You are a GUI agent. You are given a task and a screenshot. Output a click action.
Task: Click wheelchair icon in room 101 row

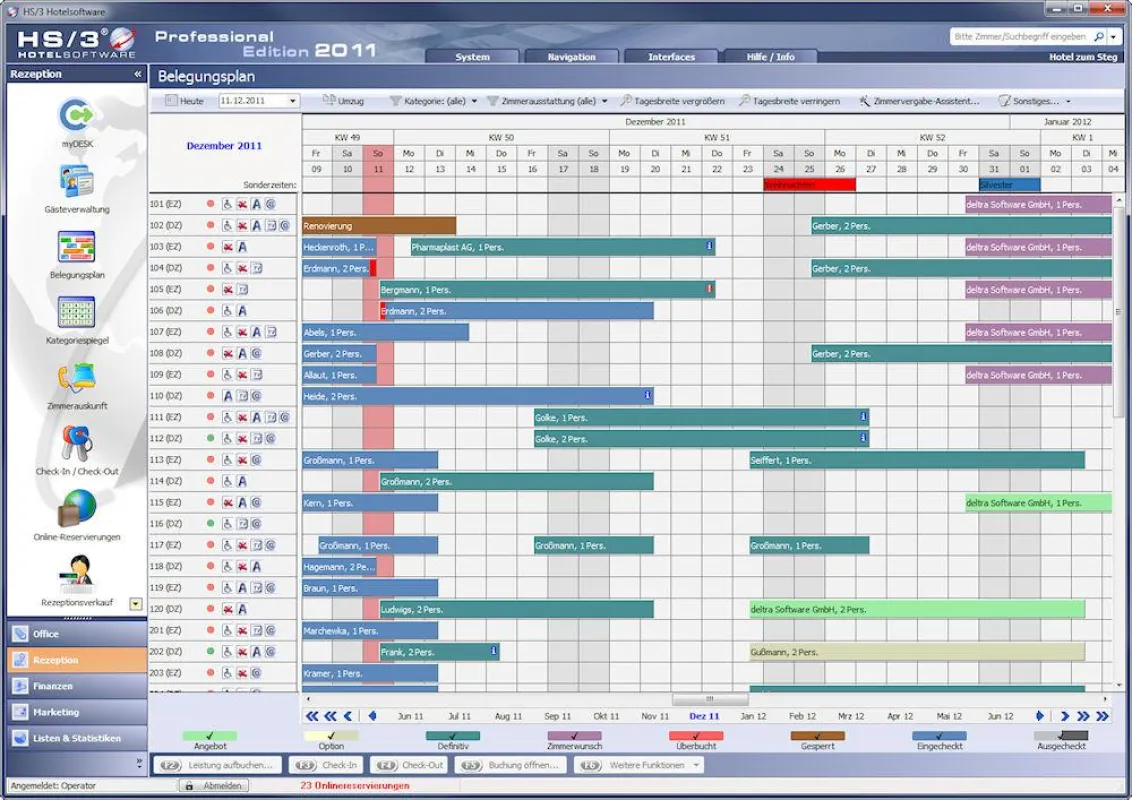pos(227,204)
